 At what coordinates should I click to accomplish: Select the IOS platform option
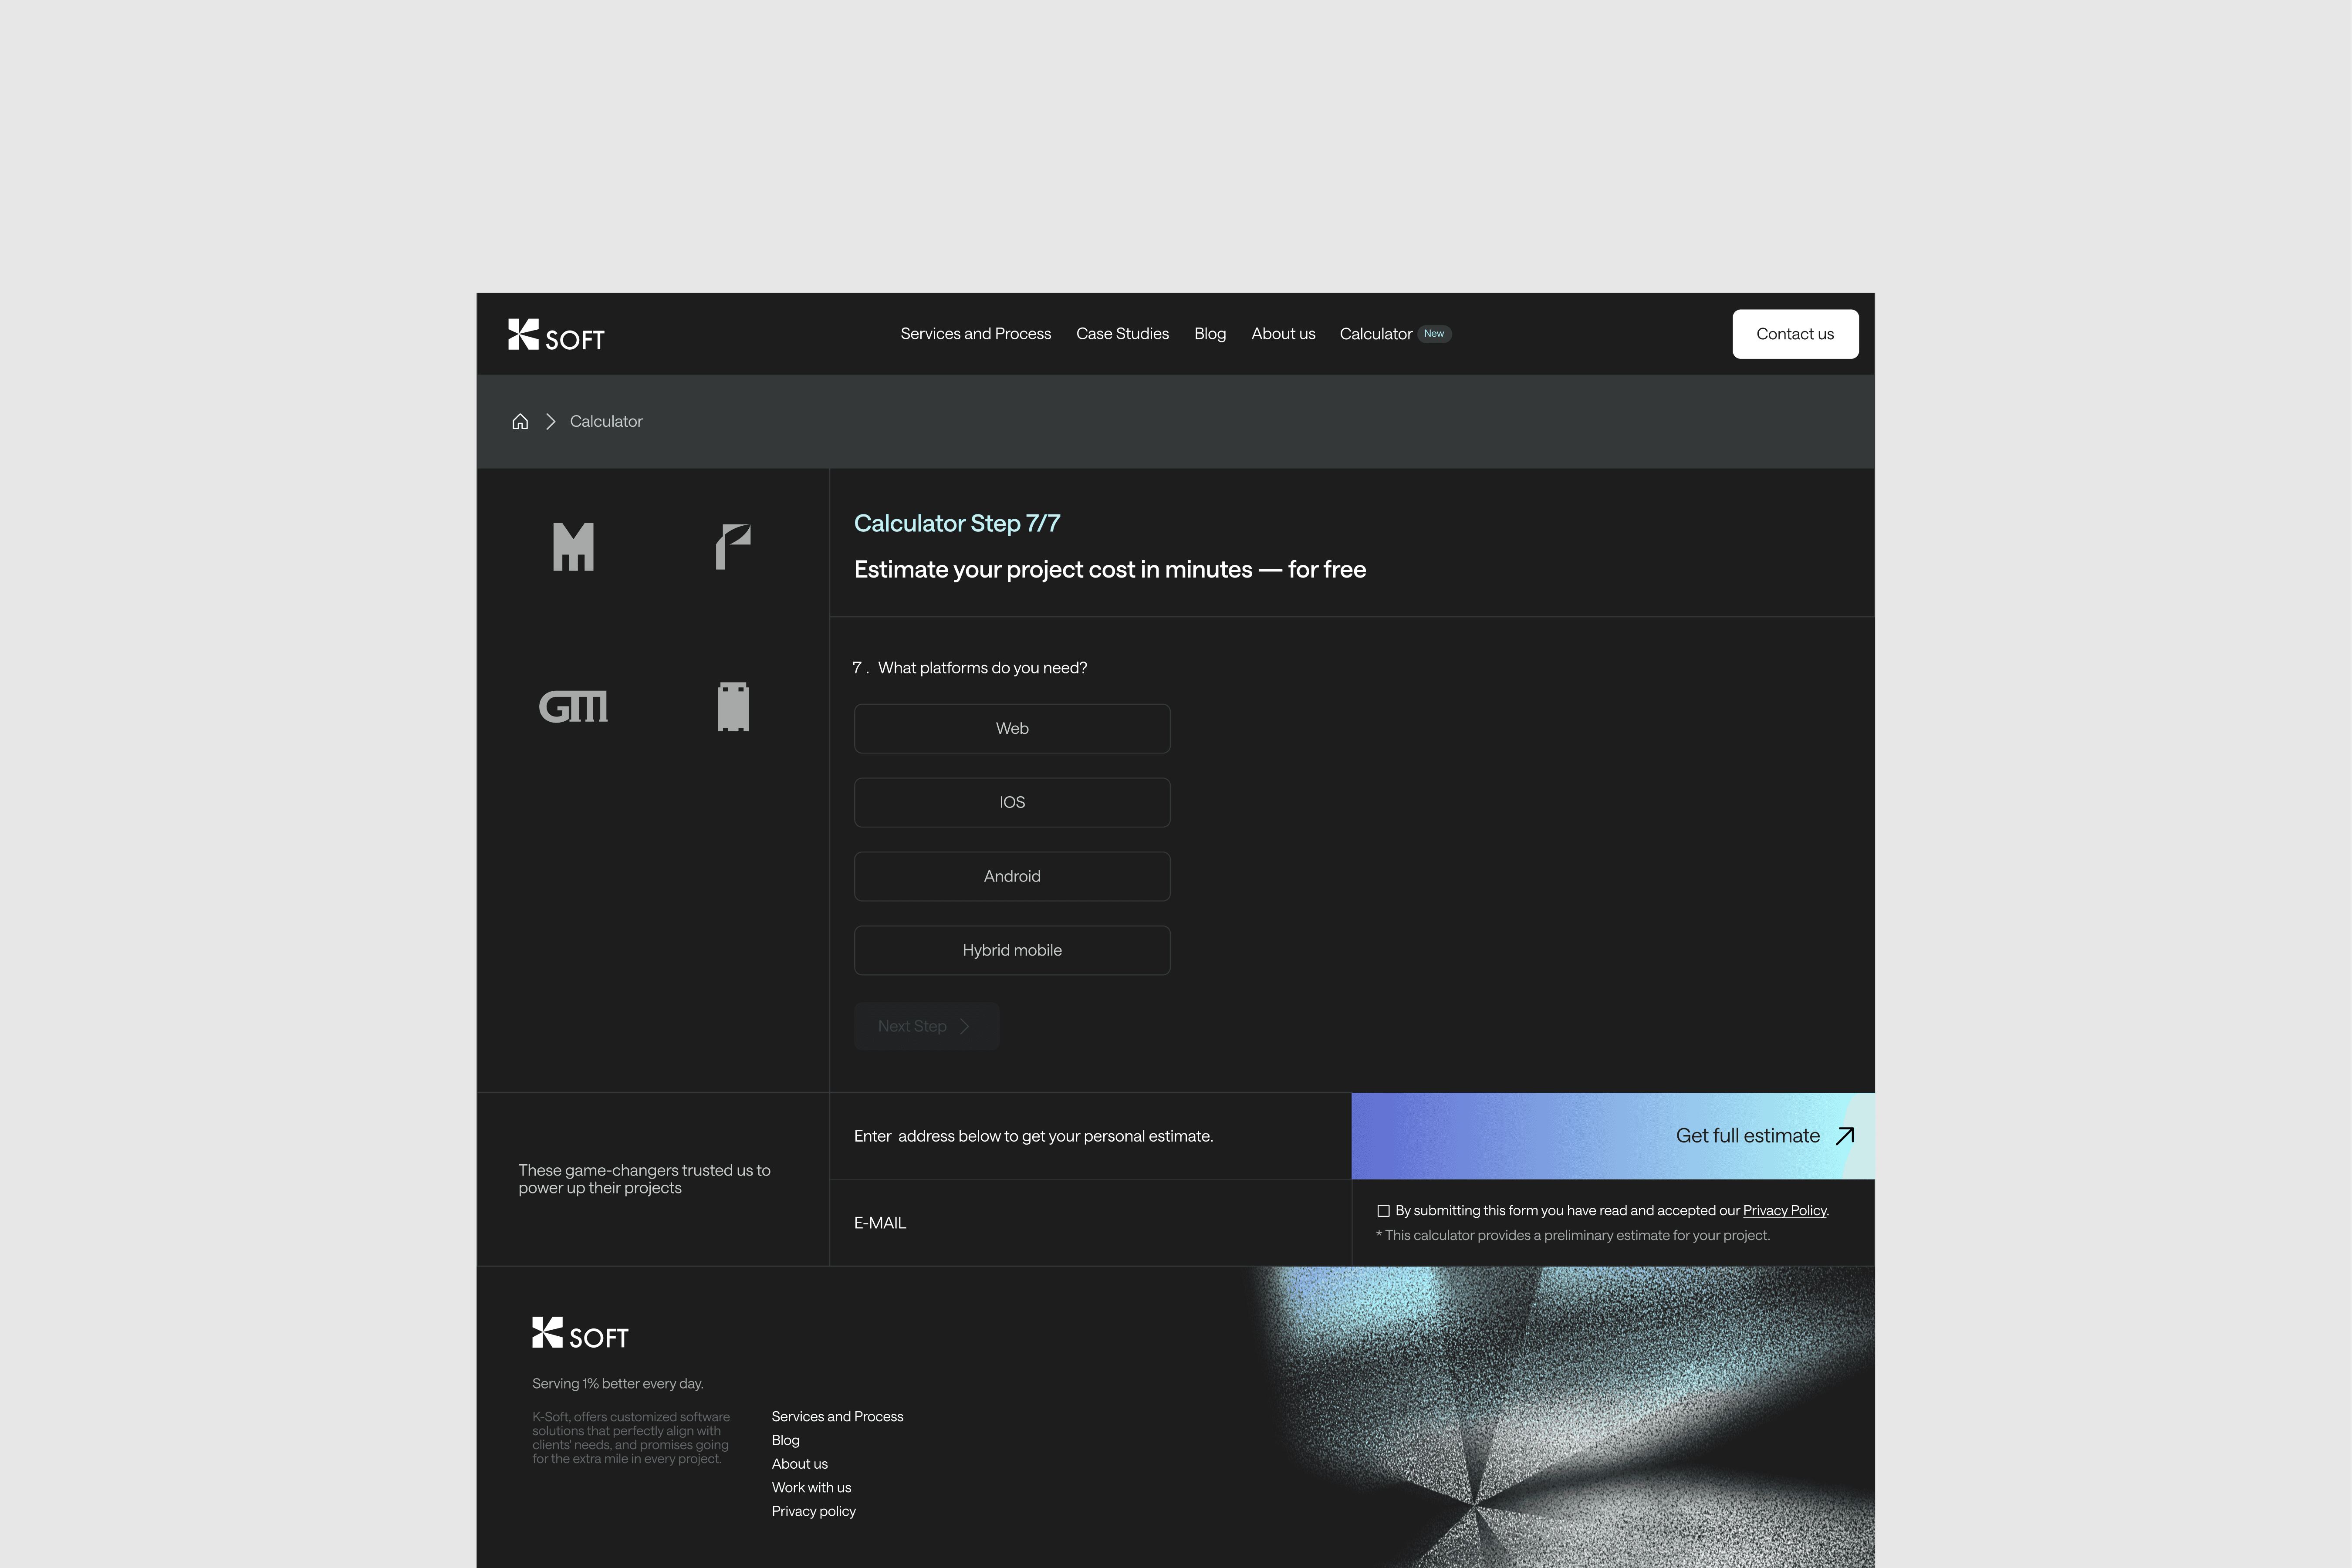pyautogui.click(x=1012, y=802)
